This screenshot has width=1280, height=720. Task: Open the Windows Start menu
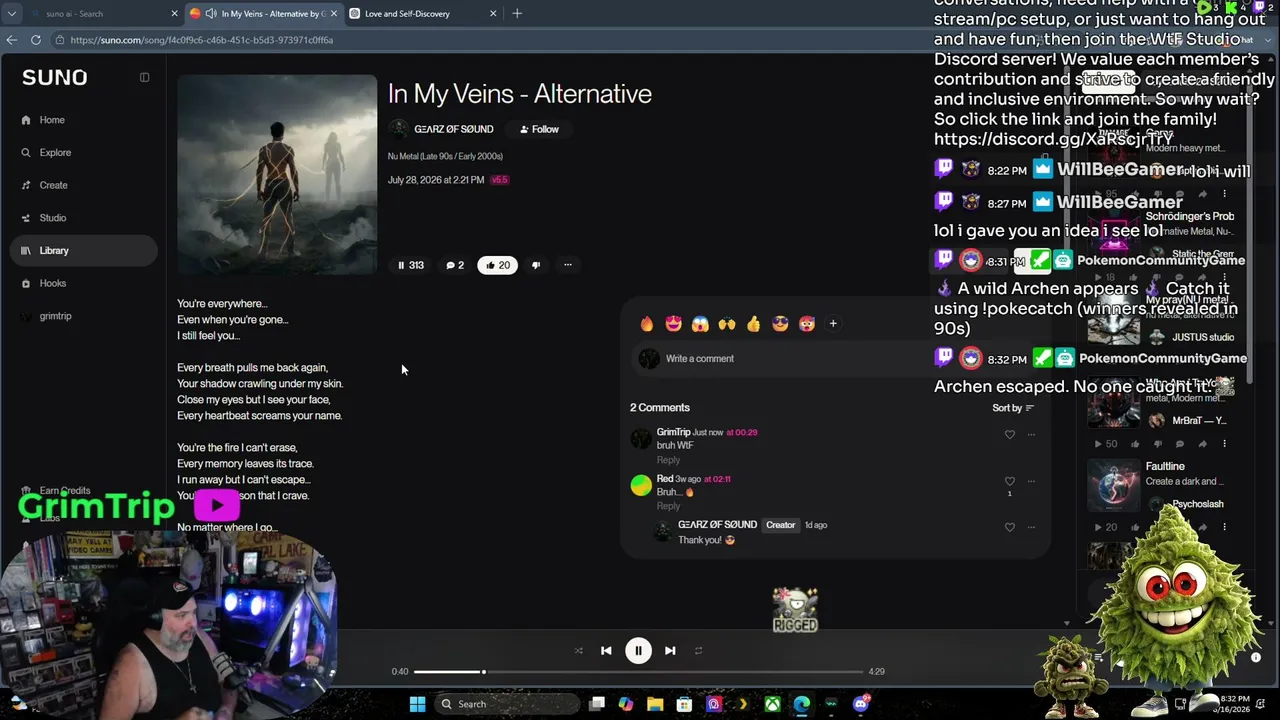[x=417, y=704]
